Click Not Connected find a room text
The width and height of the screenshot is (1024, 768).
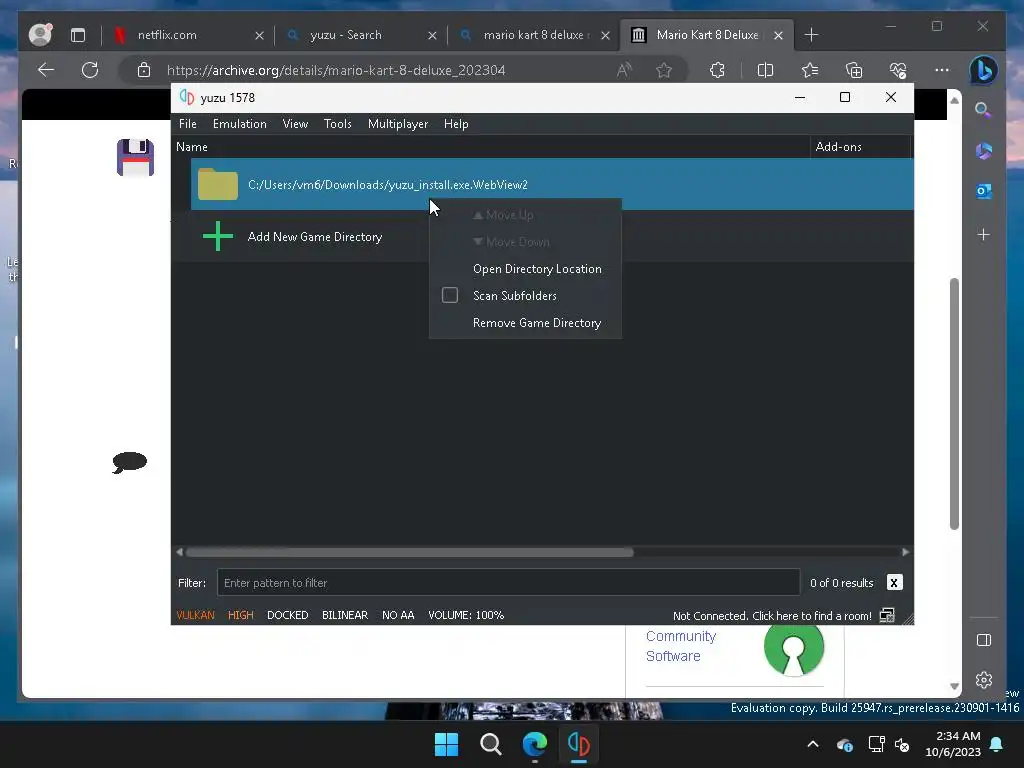[772, 616]
